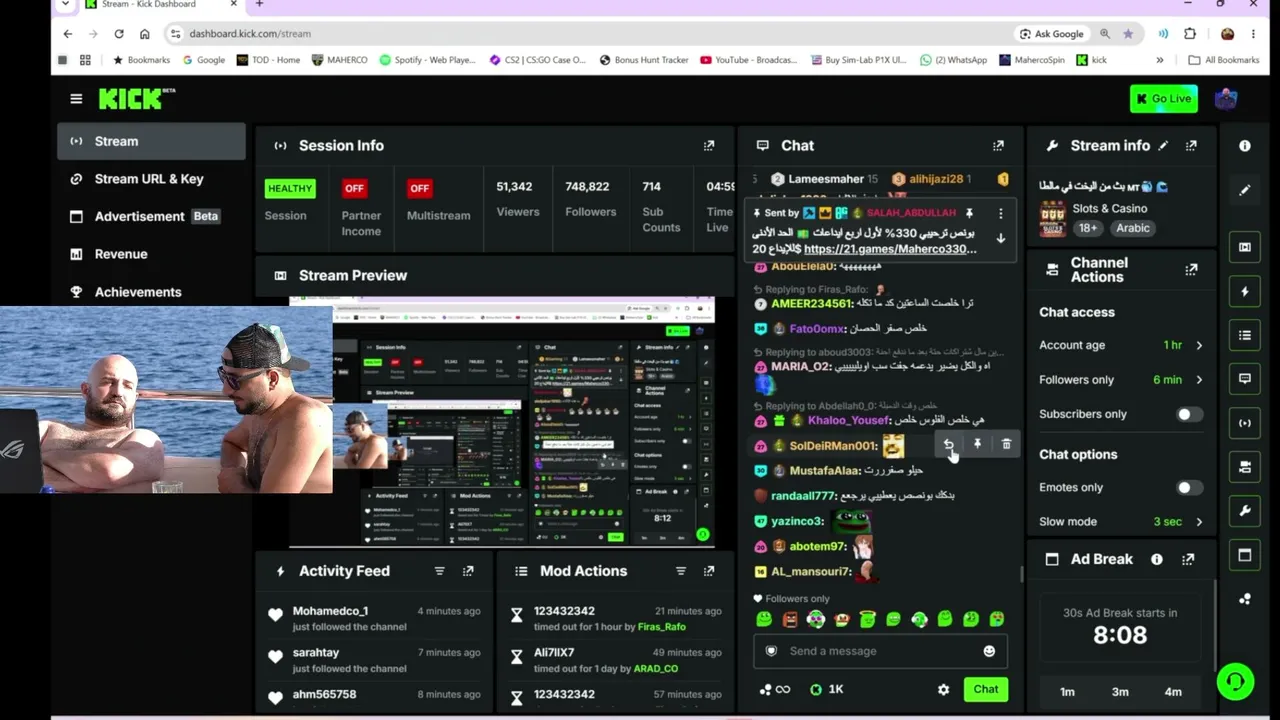Open Firas_Rafo moderator link in Mod Actions

662,627
